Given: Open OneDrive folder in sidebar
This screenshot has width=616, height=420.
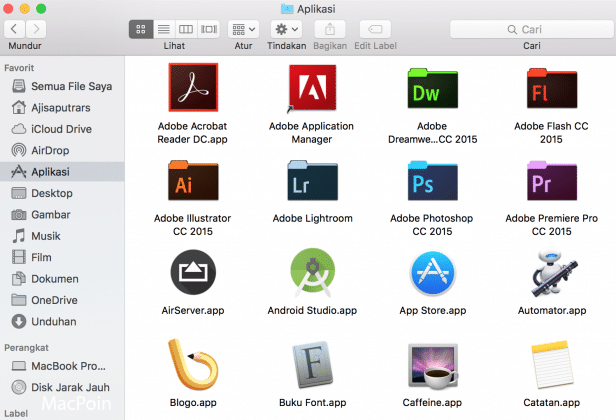Looking at the screenshot, I should coord(62,300).
